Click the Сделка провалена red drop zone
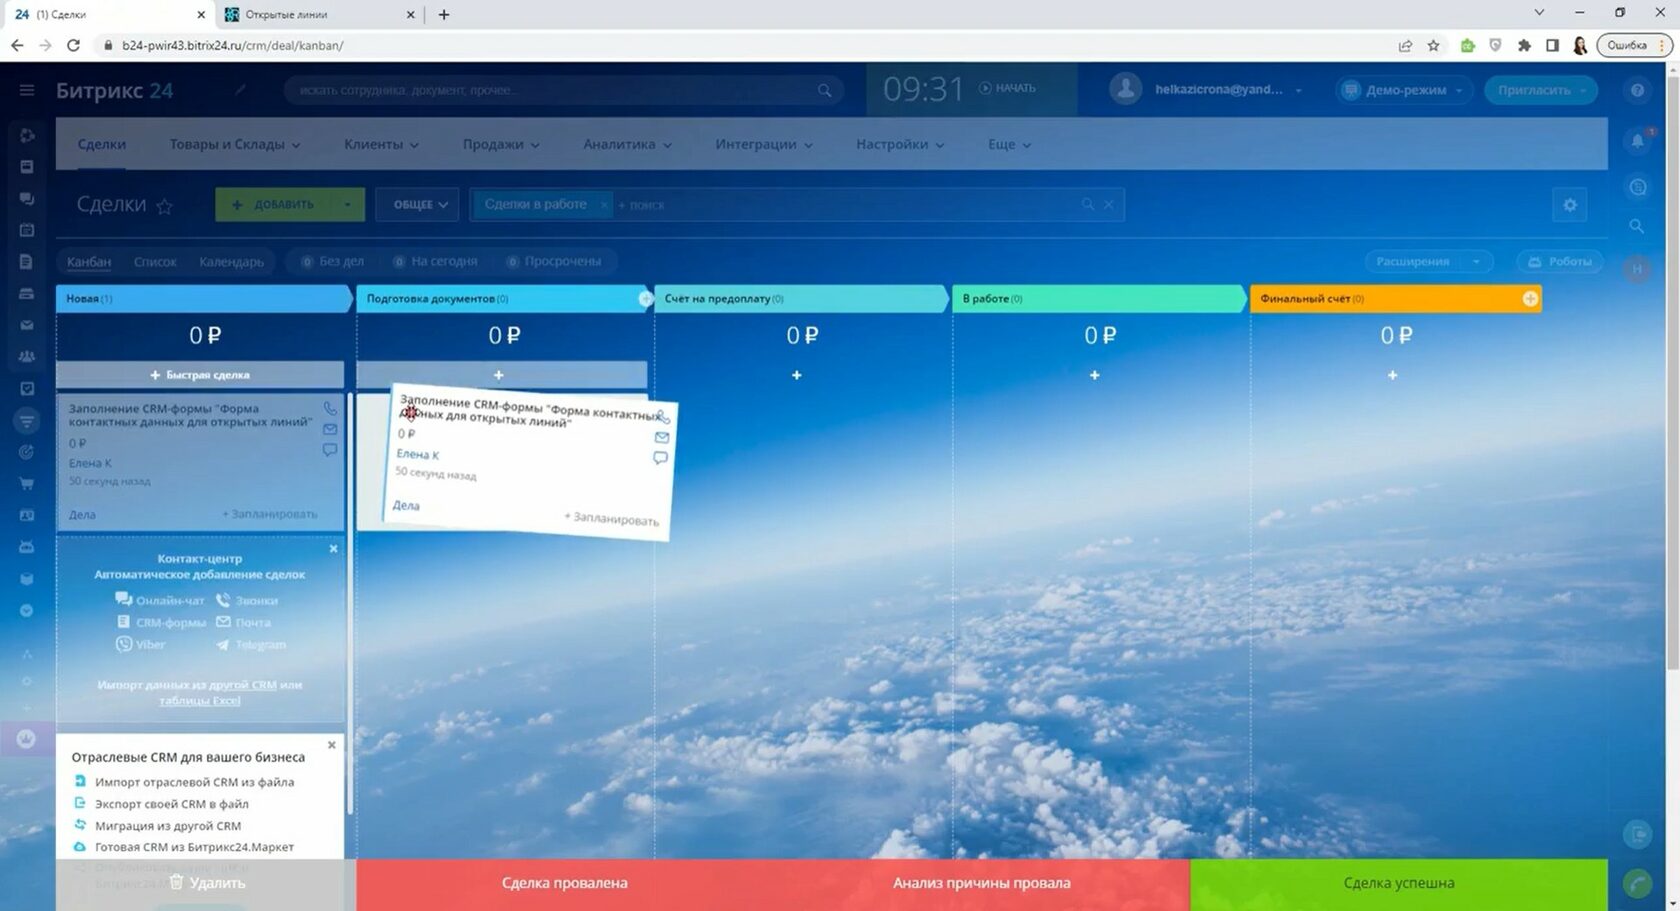The image size is (1680, 911). [564, 884]
